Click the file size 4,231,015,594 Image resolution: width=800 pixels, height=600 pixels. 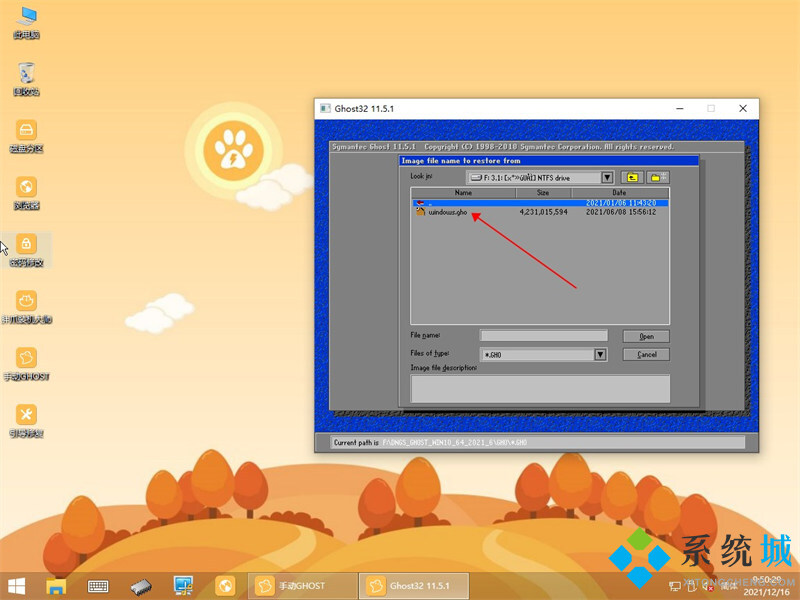pos(543,212)
